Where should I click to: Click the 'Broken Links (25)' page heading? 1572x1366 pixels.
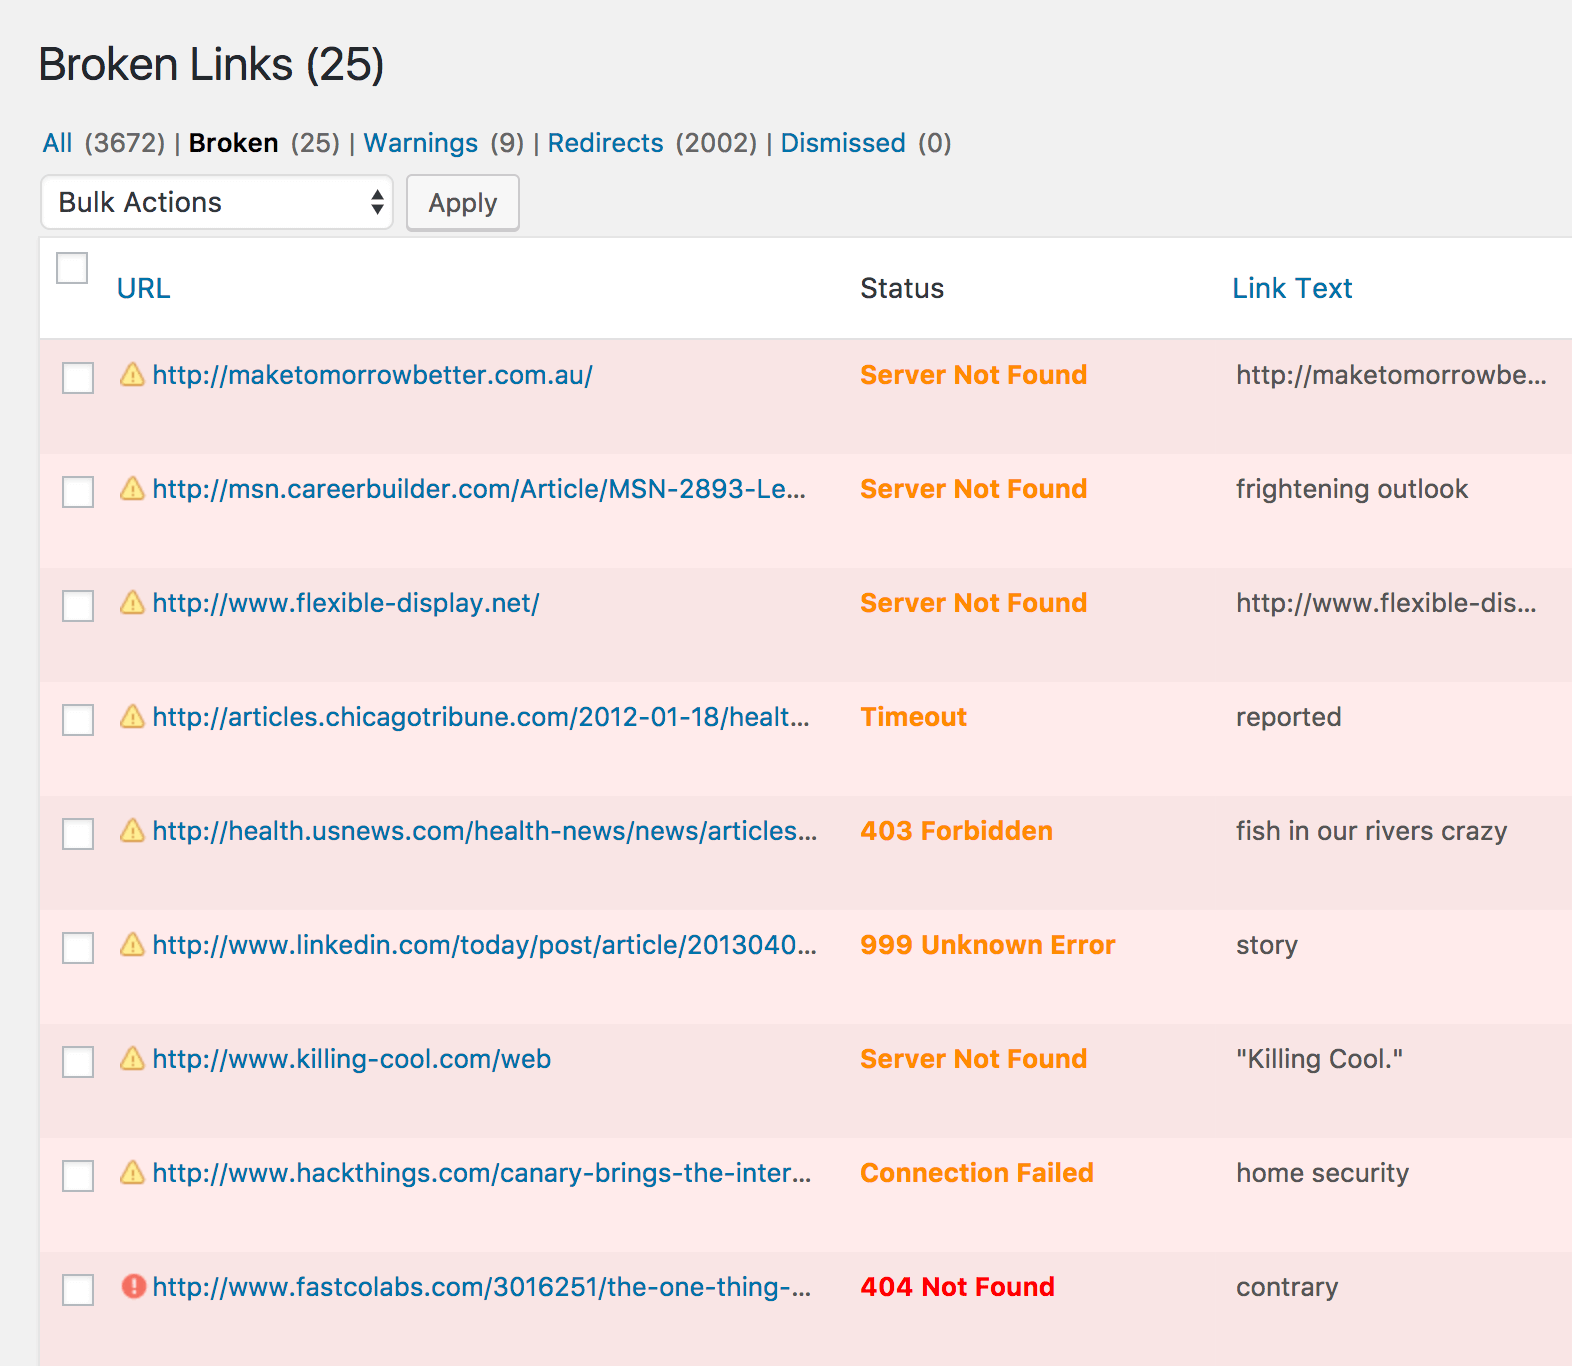pos(211,64)
